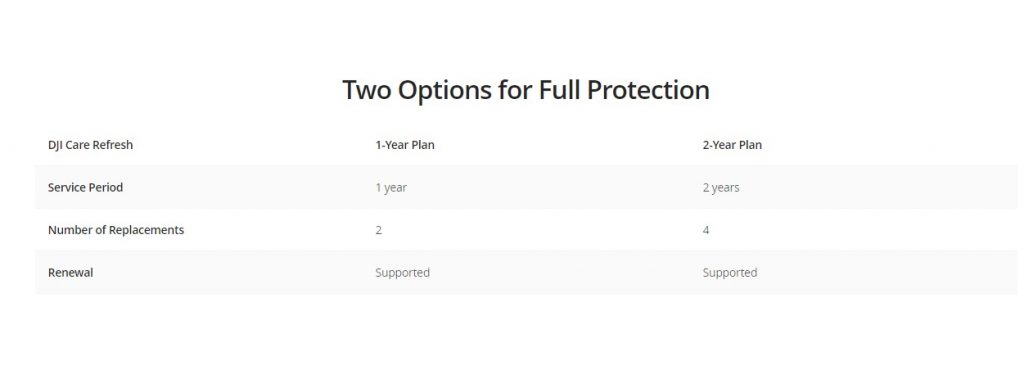
Task: Select the 'DJI Care Refresh' header cell
Action: (90, 145)
